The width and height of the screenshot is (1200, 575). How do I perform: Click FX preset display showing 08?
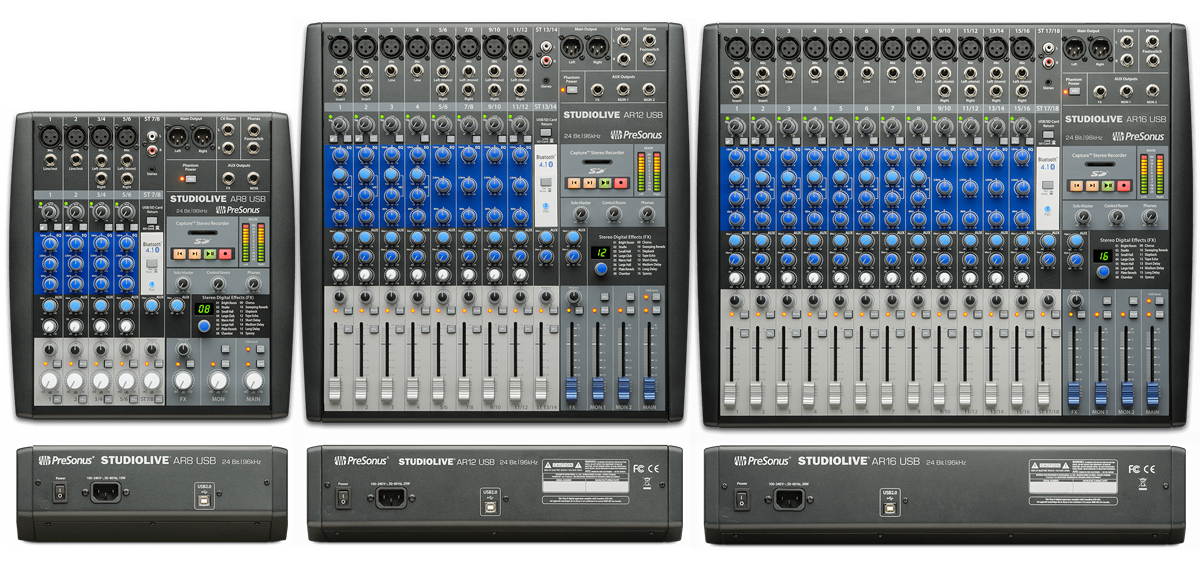tap(203, 309)
